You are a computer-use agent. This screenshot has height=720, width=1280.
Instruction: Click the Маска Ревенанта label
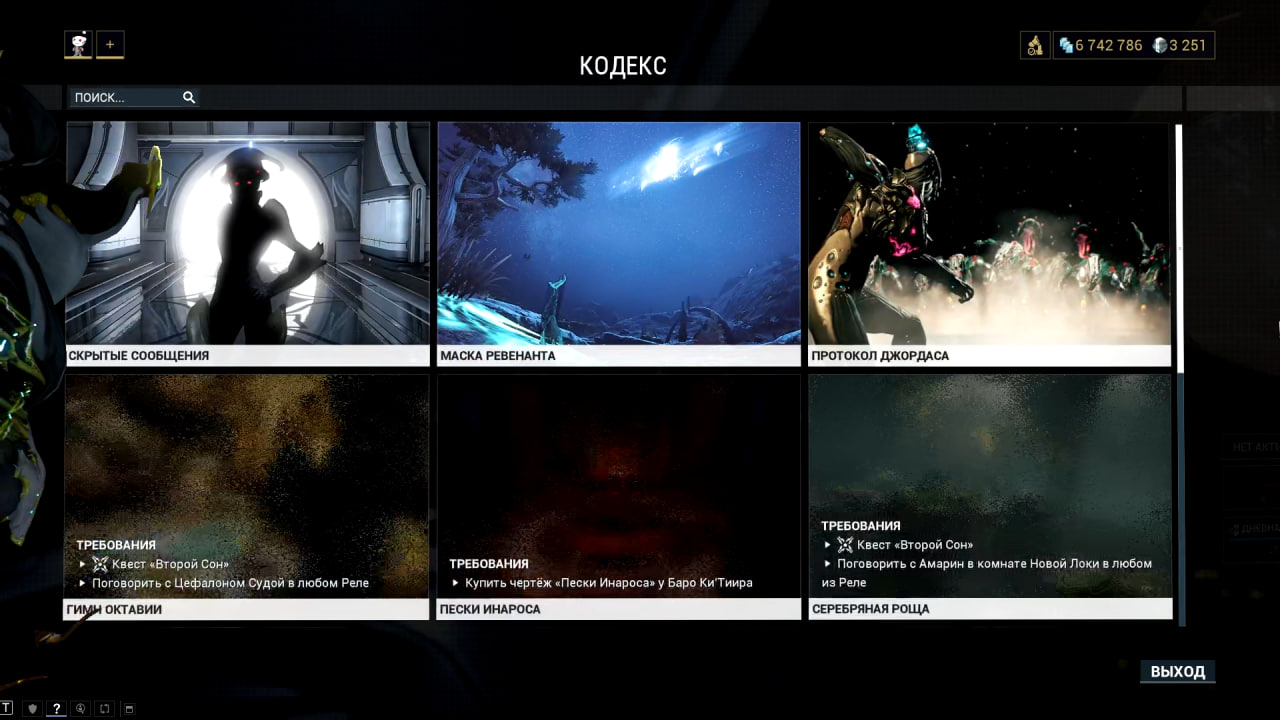point(497,355)
